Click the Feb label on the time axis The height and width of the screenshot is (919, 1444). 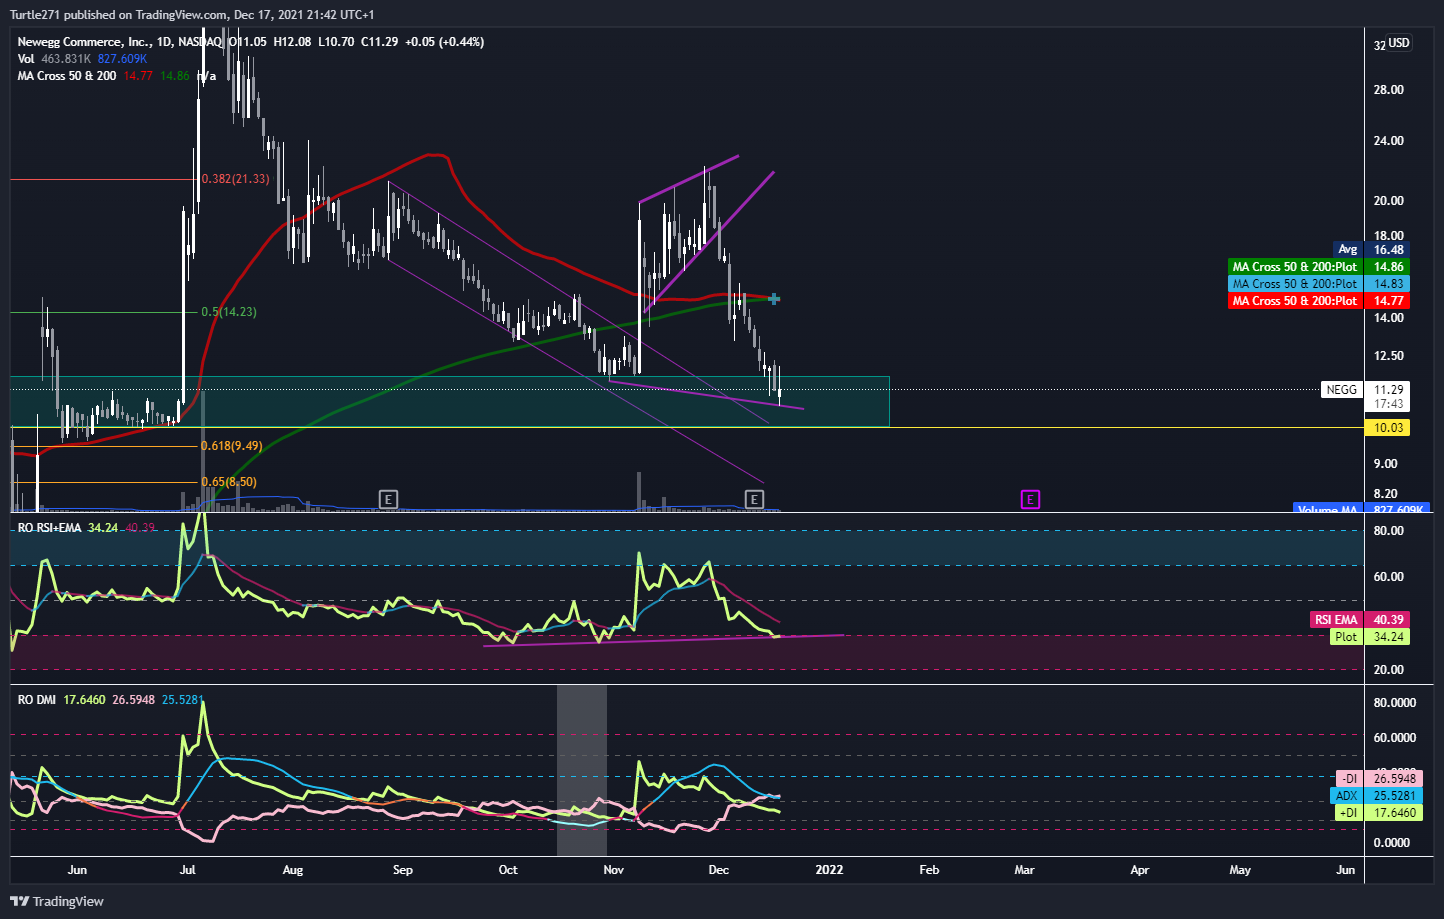click(929, 870)
